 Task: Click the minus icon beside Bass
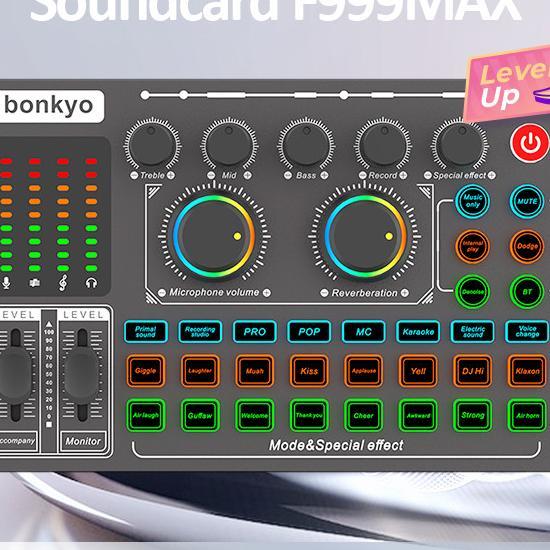(x=288, y=175)
